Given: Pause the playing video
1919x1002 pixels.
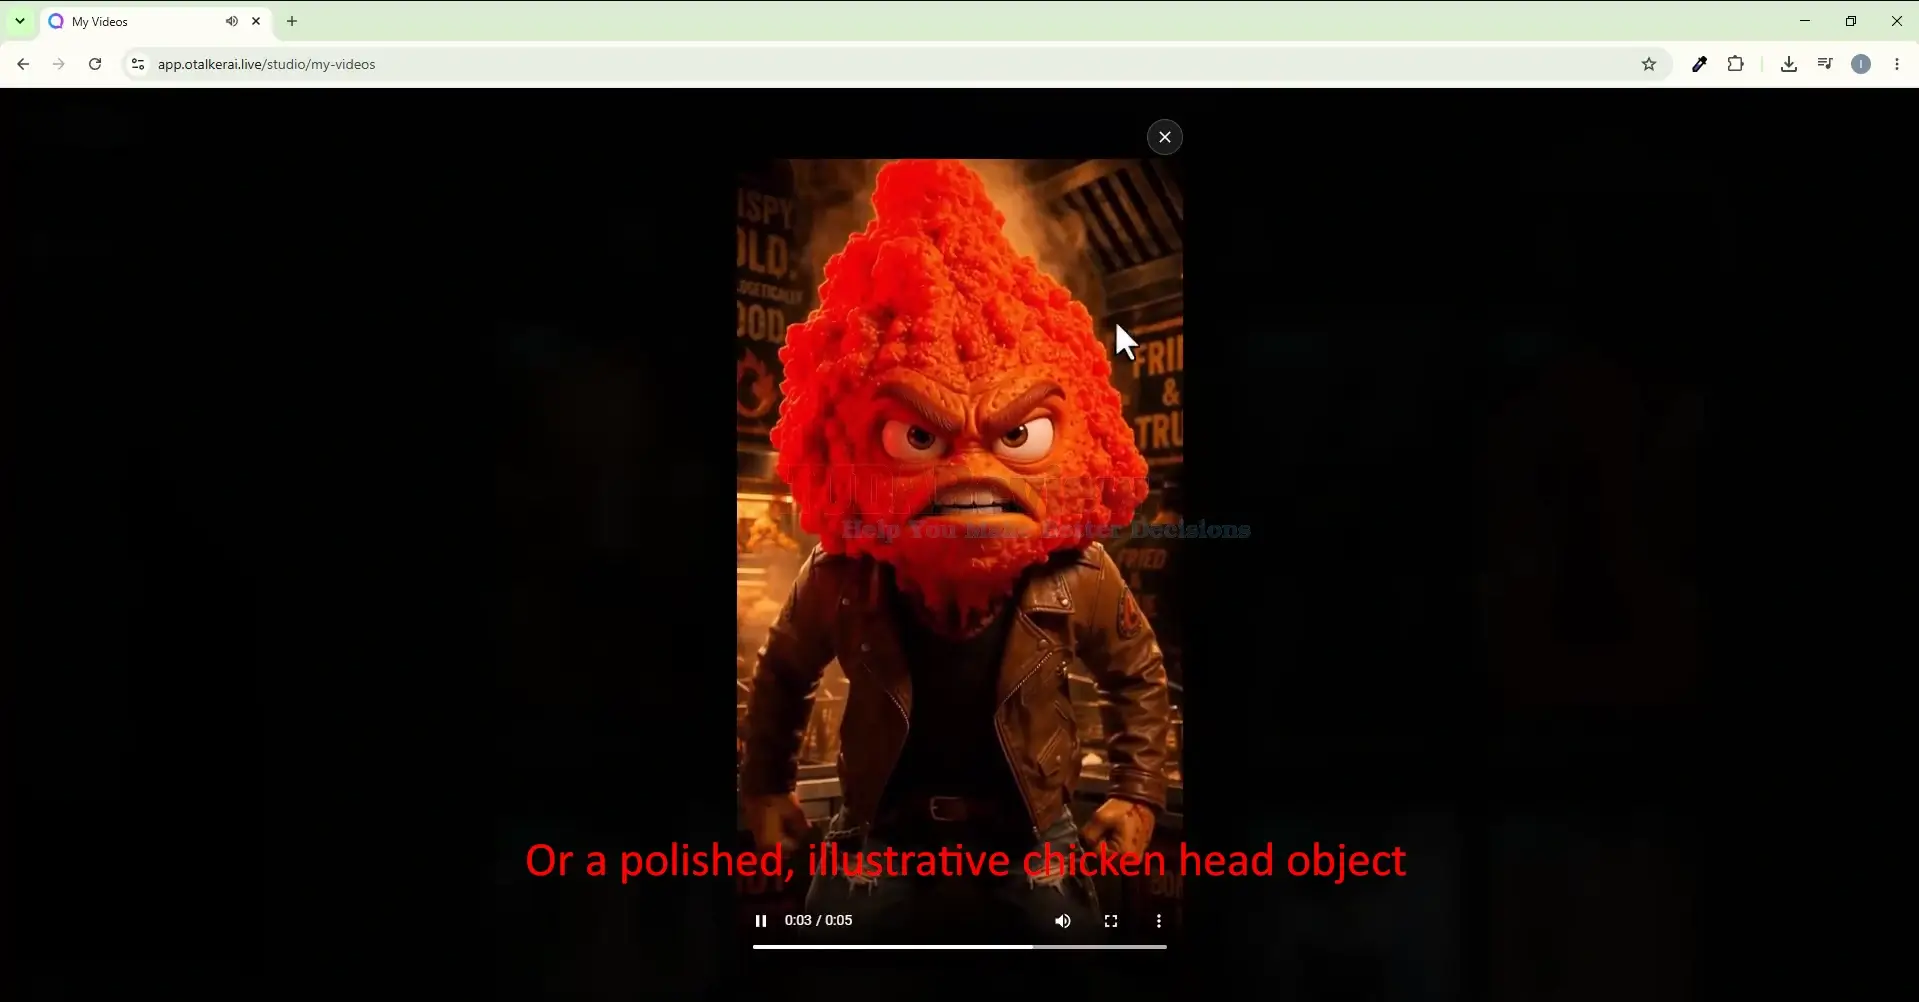Looking at the screenshot, I should pos(761,922).
